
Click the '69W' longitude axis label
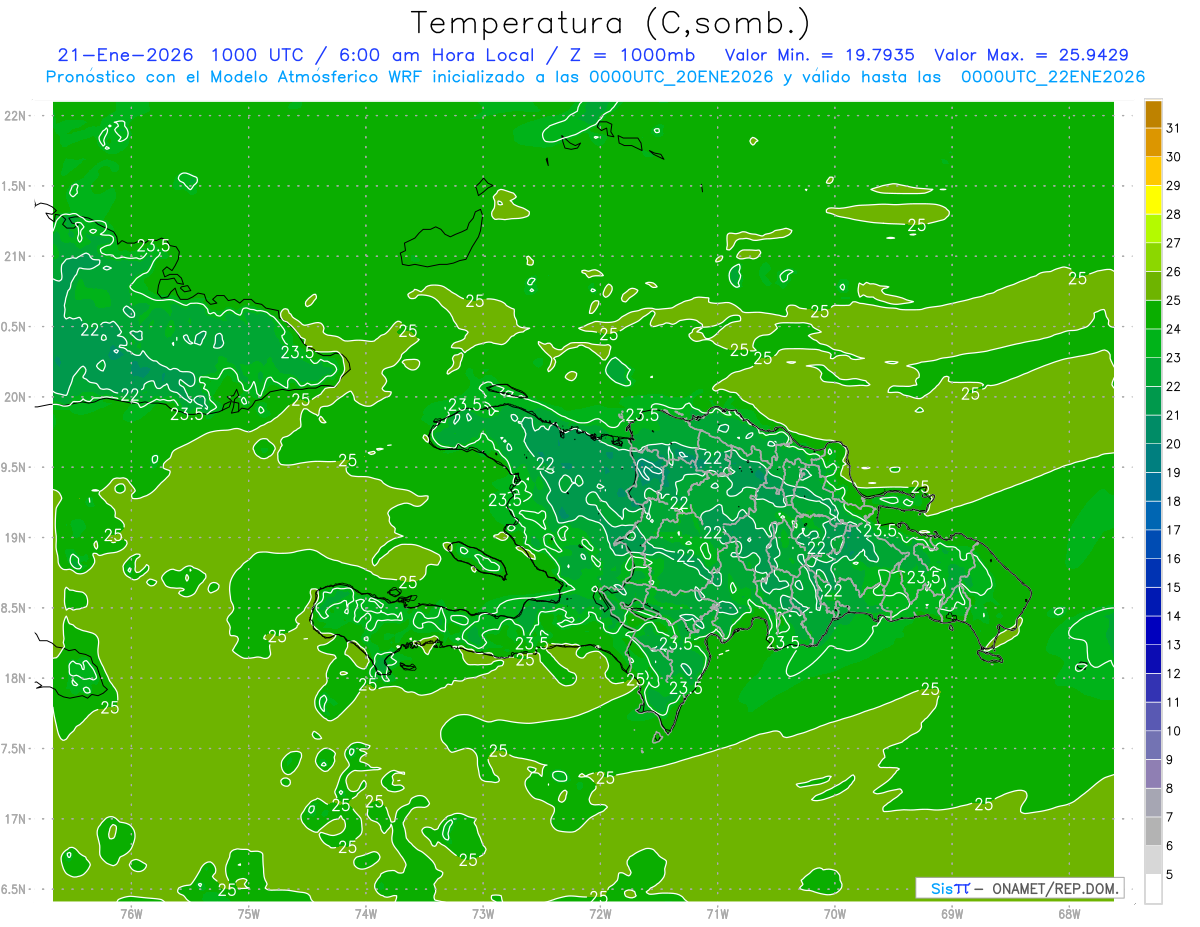pos(952,913)
